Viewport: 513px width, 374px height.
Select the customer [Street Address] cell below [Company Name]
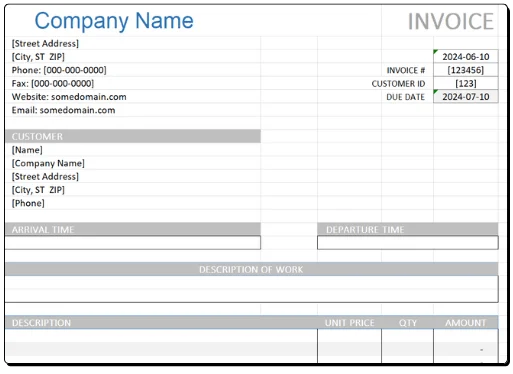pos(133,176)
